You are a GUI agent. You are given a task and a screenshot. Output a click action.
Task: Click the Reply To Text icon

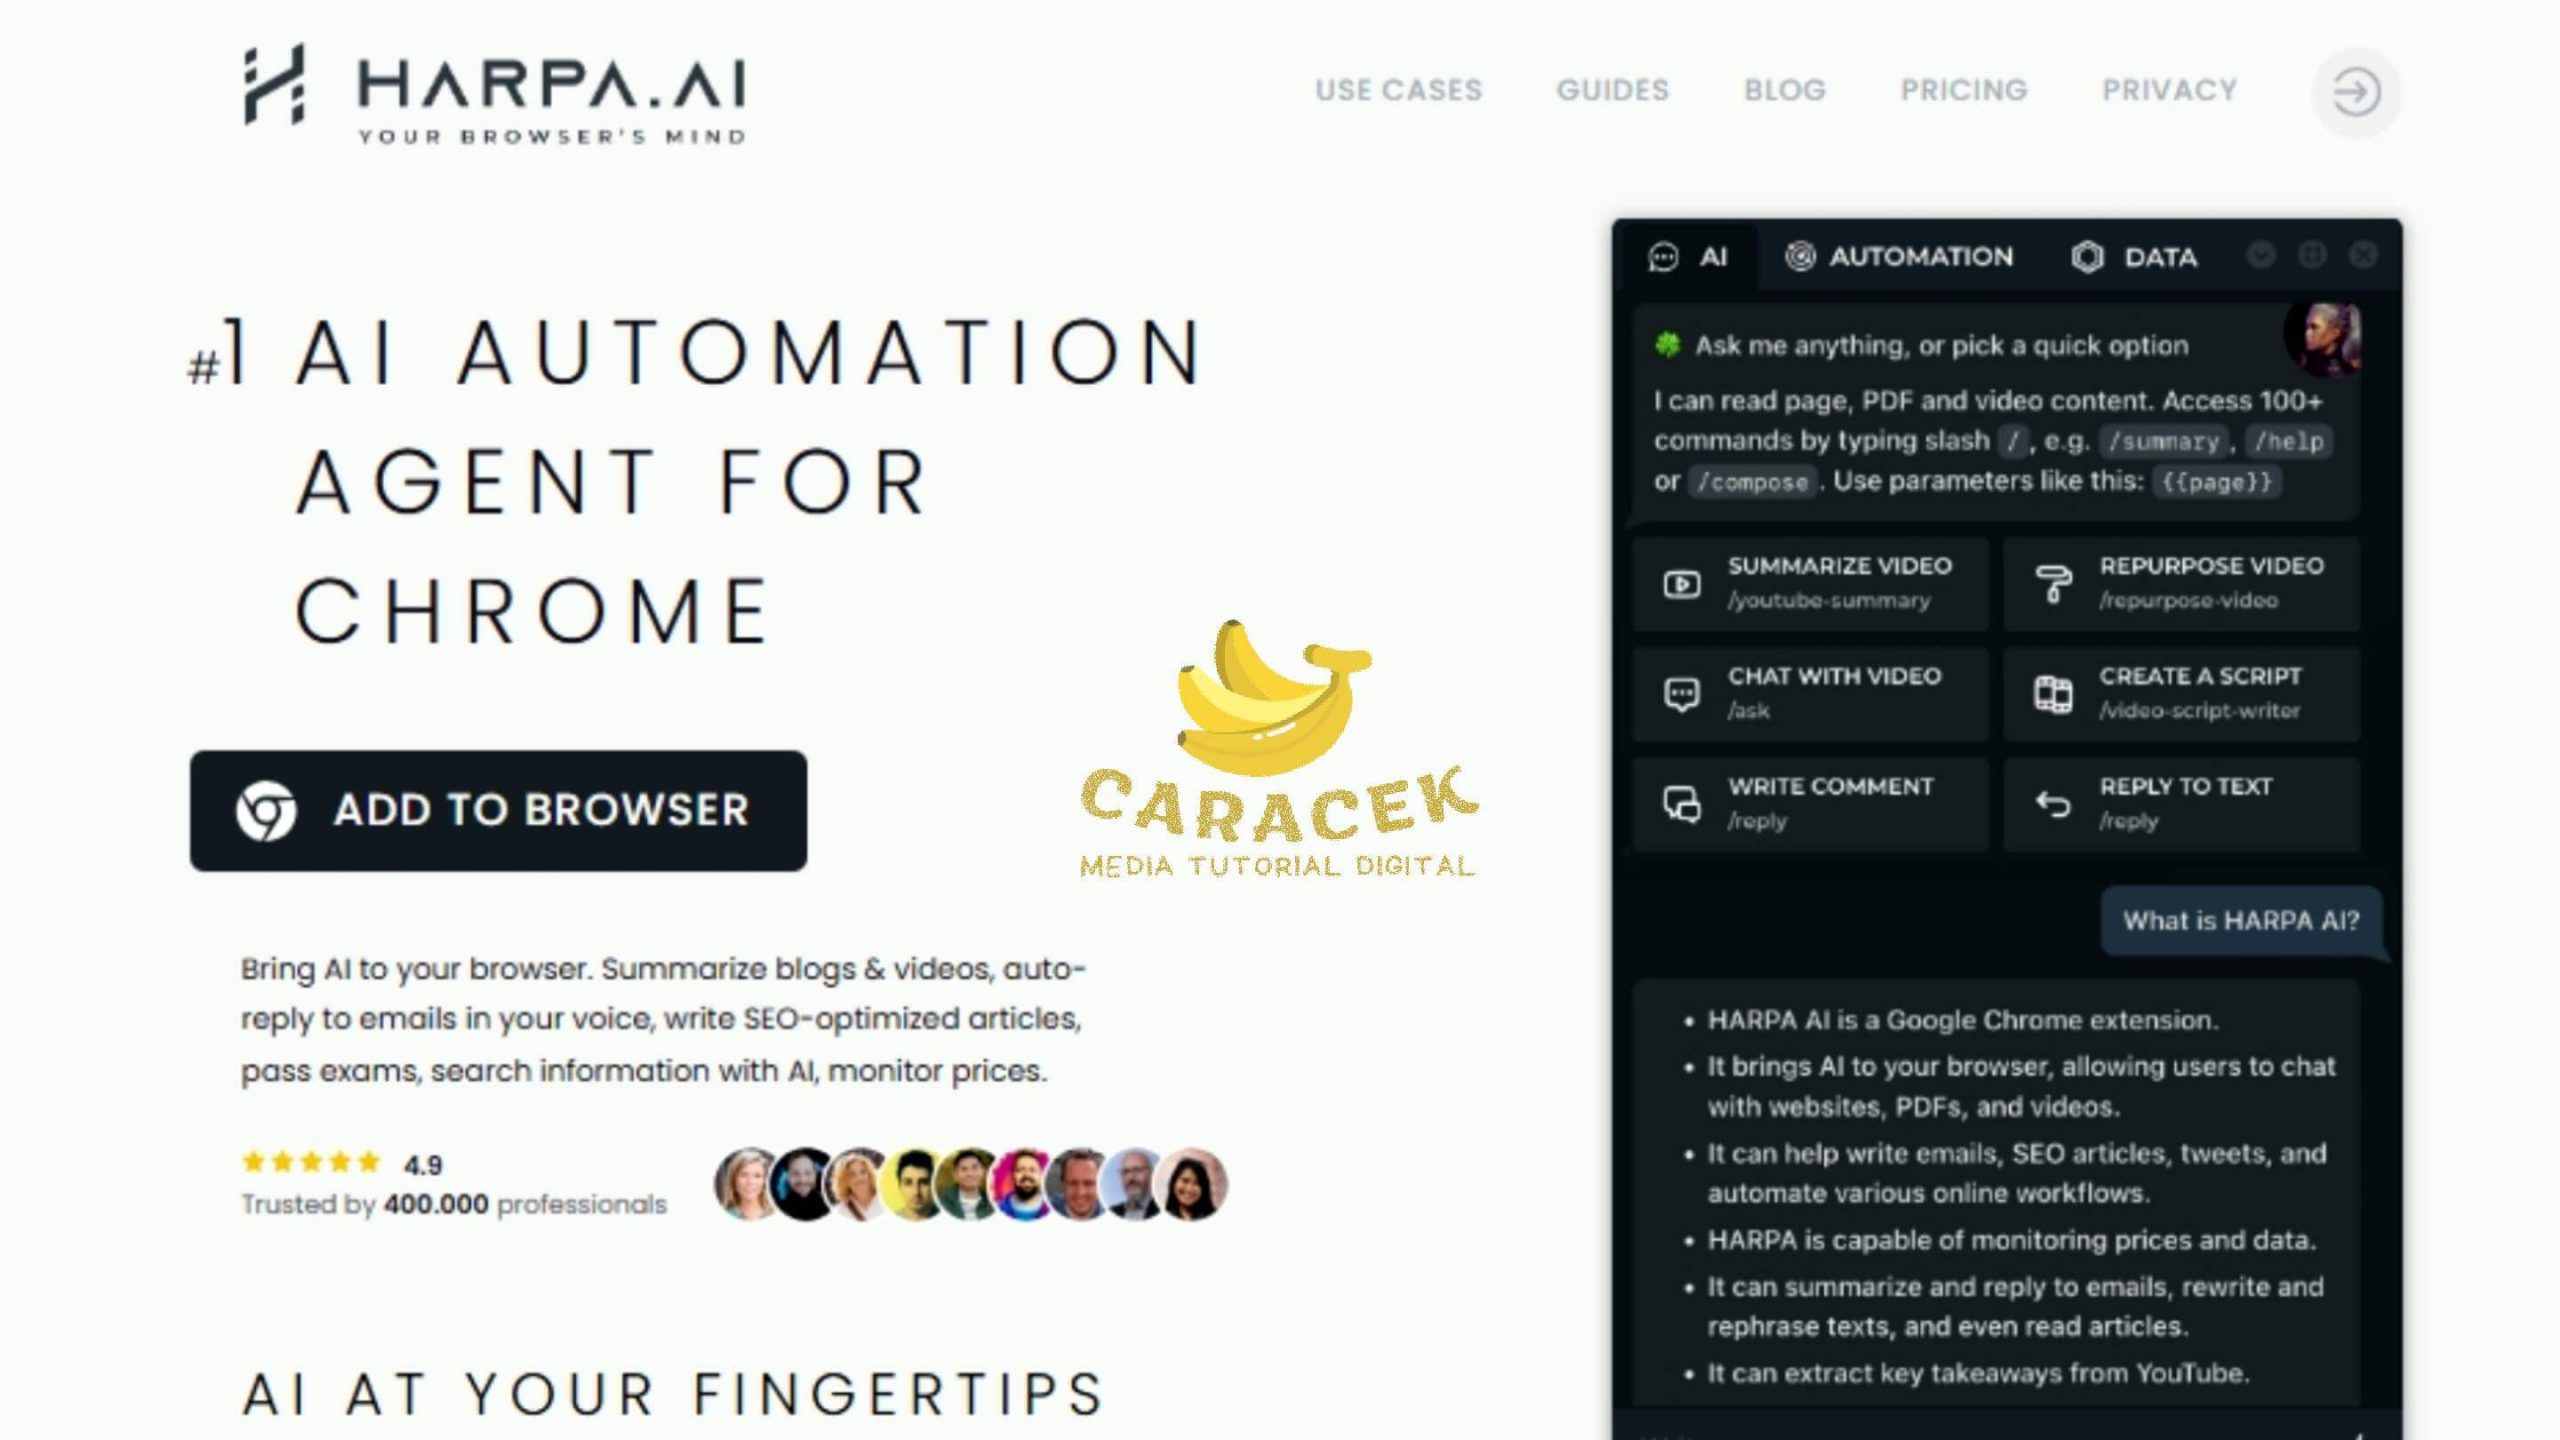pos(2052,804)
